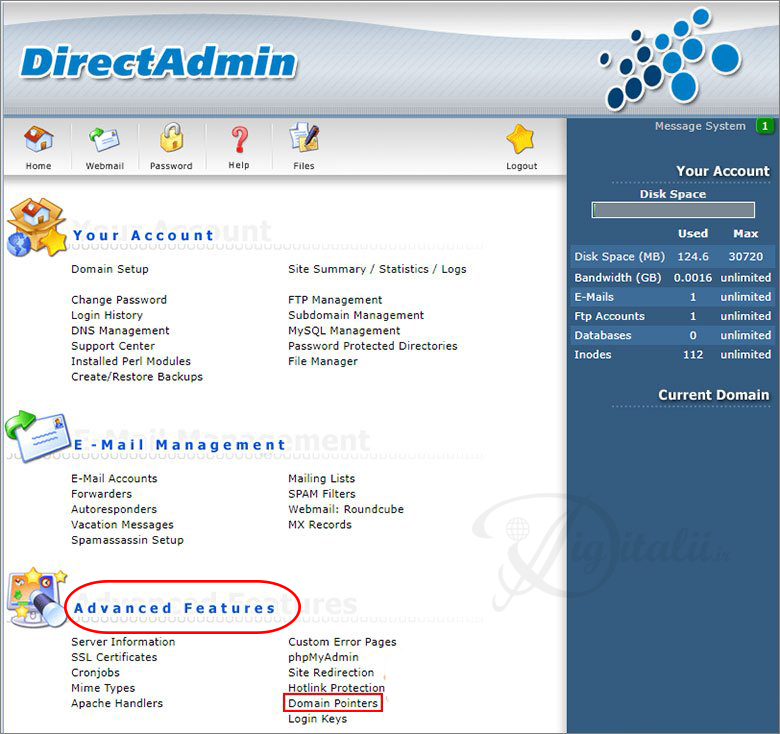Open MX Records
The height and width of the screenshot is (734, 780).
(x=320, y=525)
